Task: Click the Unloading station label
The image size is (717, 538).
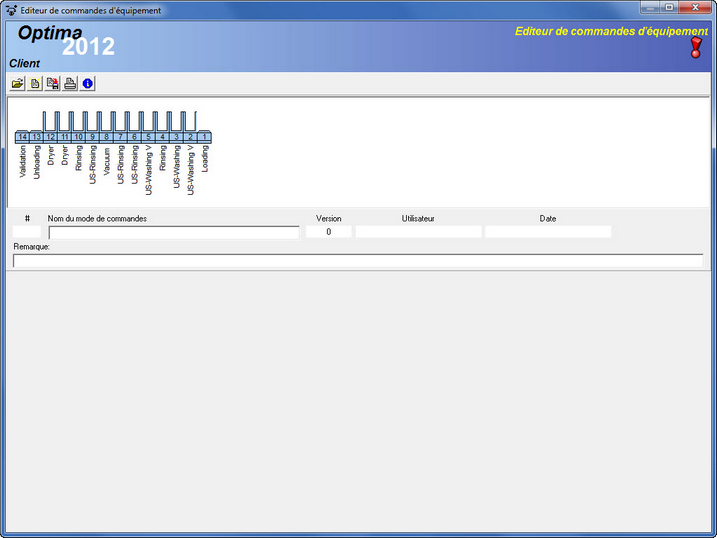Action: tap(37, 162)
